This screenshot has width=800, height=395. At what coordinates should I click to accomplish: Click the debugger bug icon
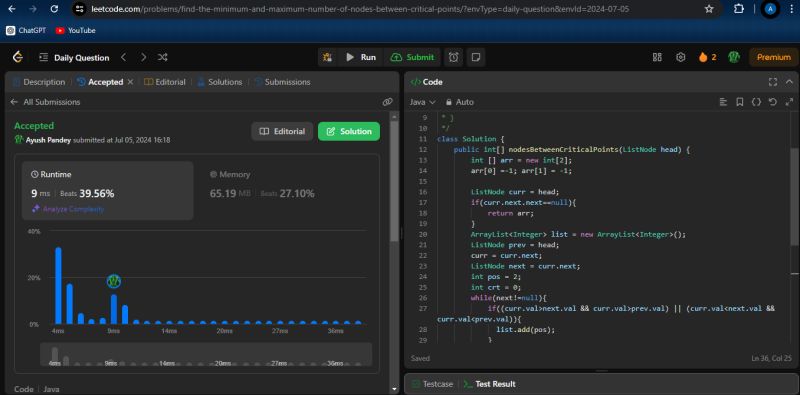327,57
